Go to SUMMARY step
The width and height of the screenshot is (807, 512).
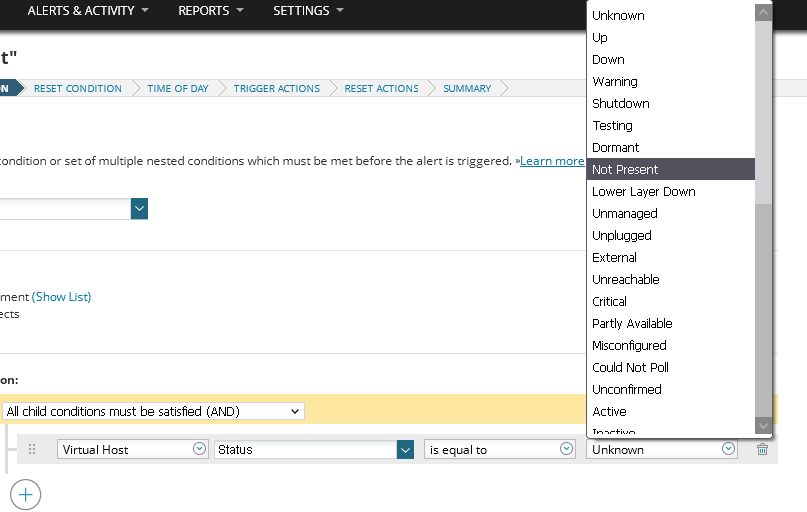467,89
